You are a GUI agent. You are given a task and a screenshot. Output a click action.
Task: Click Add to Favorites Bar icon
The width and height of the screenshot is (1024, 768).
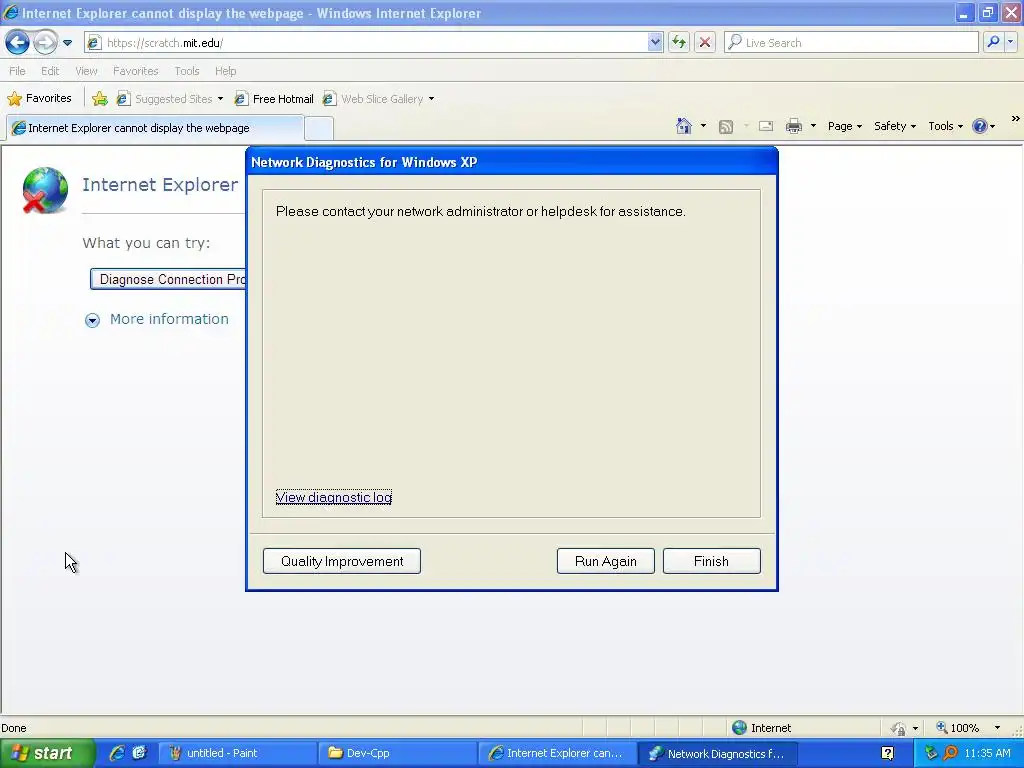click(100, 99)
